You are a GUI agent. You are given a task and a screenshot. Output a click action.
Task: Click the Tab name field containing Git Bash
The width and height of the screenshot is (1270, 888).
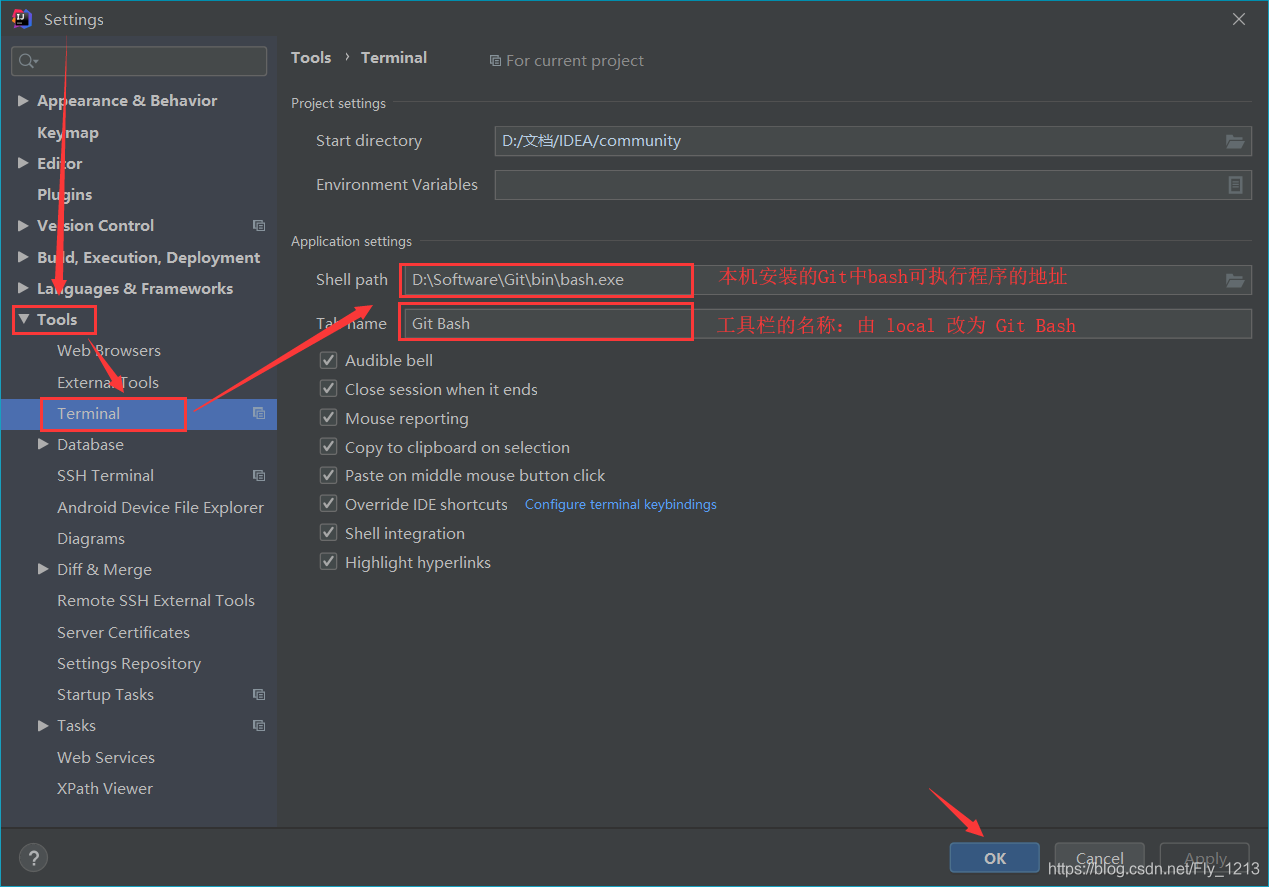coord(826,323)
